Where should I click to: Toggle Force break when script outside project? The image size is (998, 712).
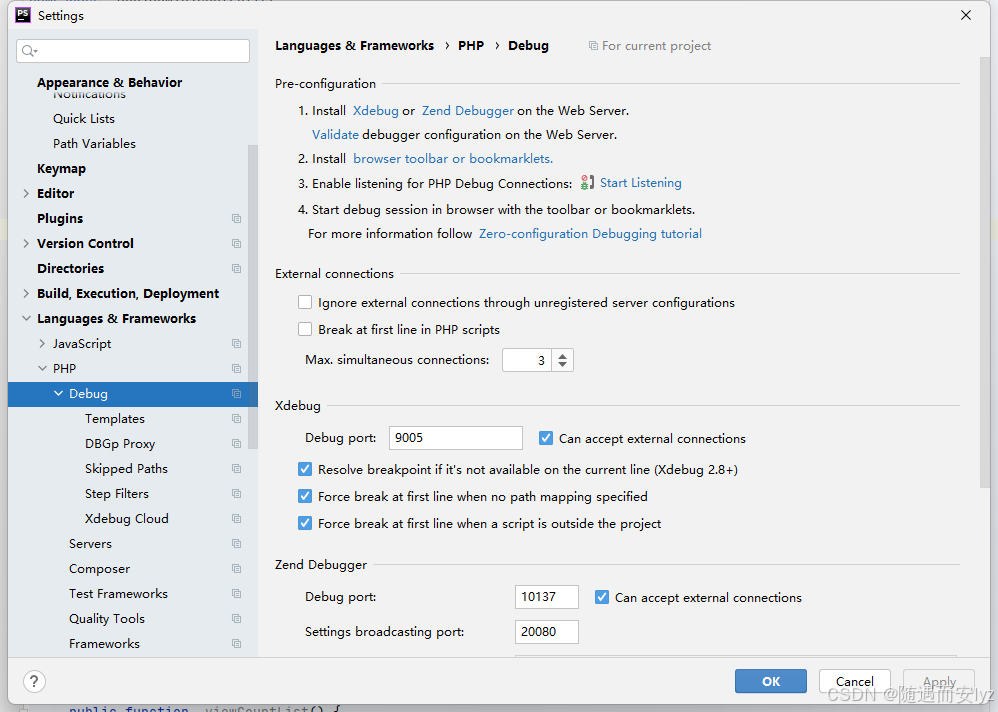click(305, 523)
